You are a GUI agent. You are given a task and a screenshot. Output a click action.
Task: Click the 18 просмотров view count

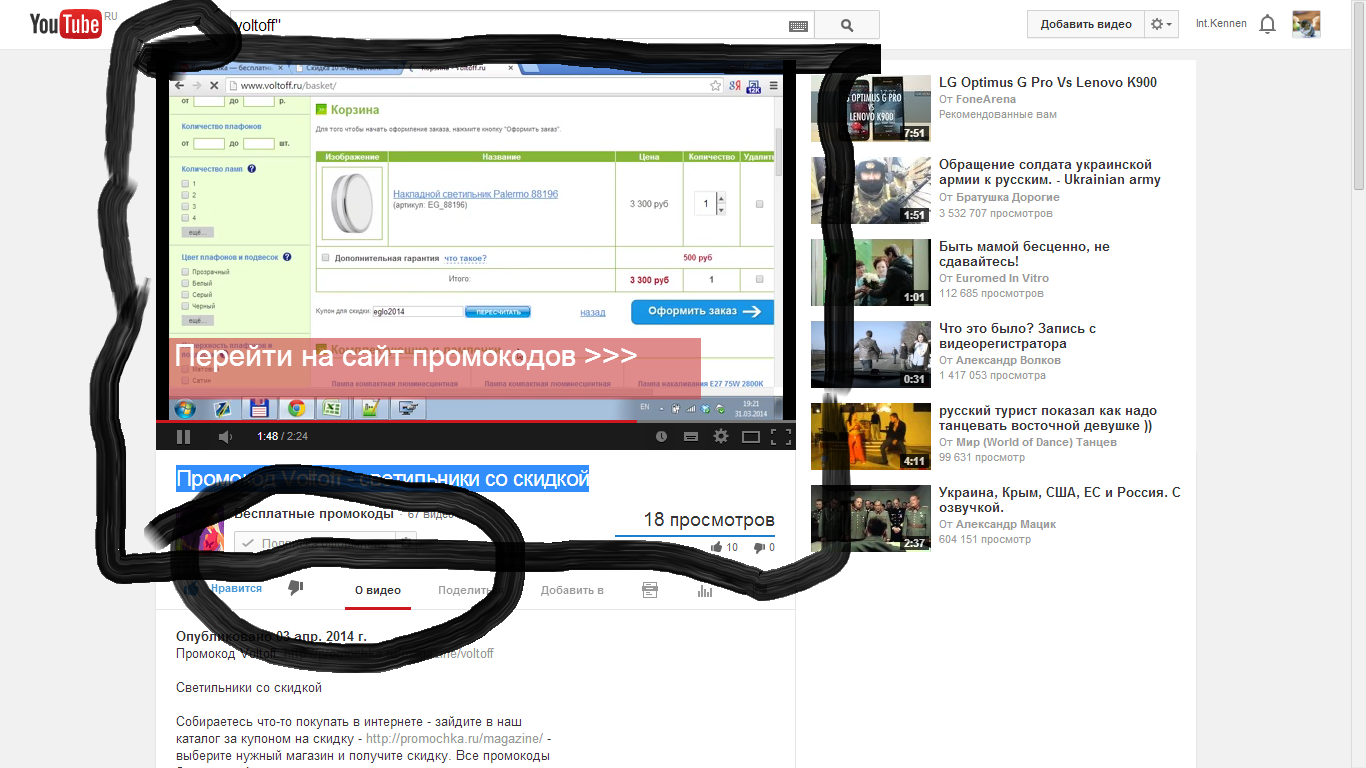(x=708, y=519)
